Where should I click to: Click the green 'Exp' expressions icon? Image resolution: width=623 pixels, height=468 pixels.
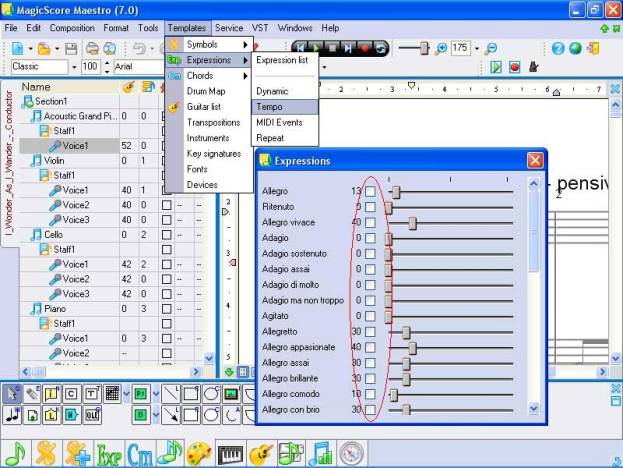click(x=109, y=454)
